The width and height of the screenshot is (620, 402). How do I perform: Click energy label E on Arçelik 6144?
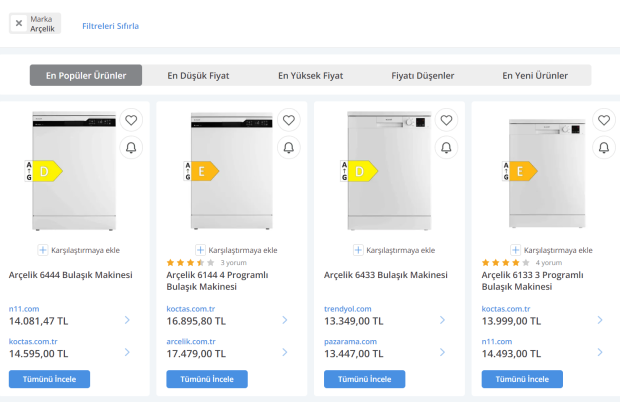coord(201,171)
